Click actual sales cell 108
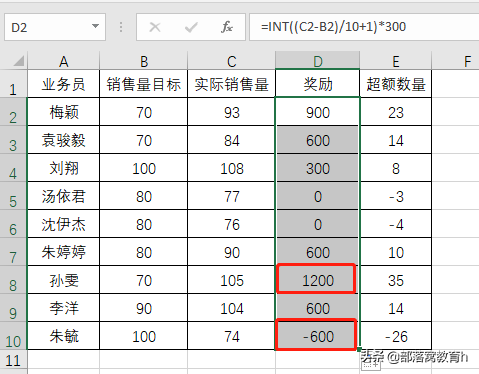Image resolution: width=479 pixels, height=374 pixels. coord(232,168)
